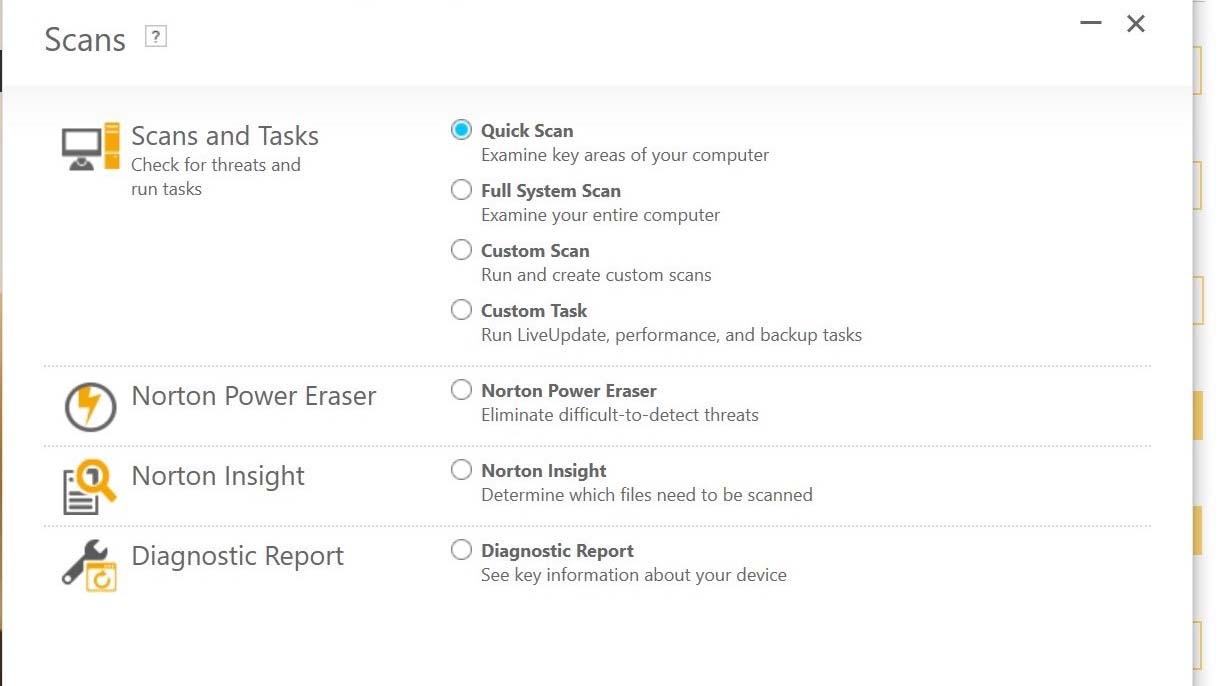Select the Full System Scan radio button

coord(461,190)
